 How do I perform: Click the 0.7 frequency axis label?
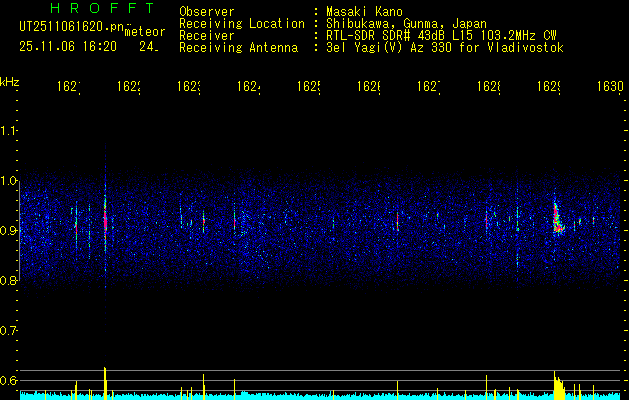coord(8,331)
